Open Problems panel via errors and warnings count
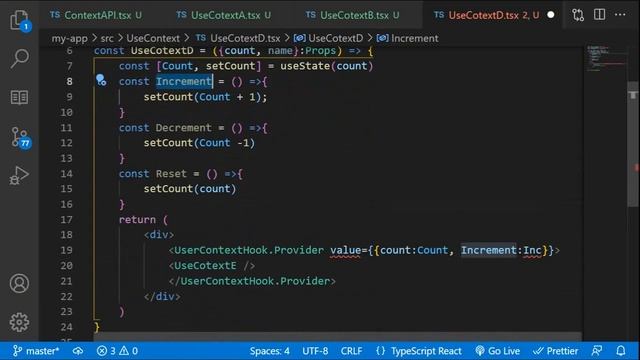The width and height of the screenshot is (640, 360). [x=118, y=351]
